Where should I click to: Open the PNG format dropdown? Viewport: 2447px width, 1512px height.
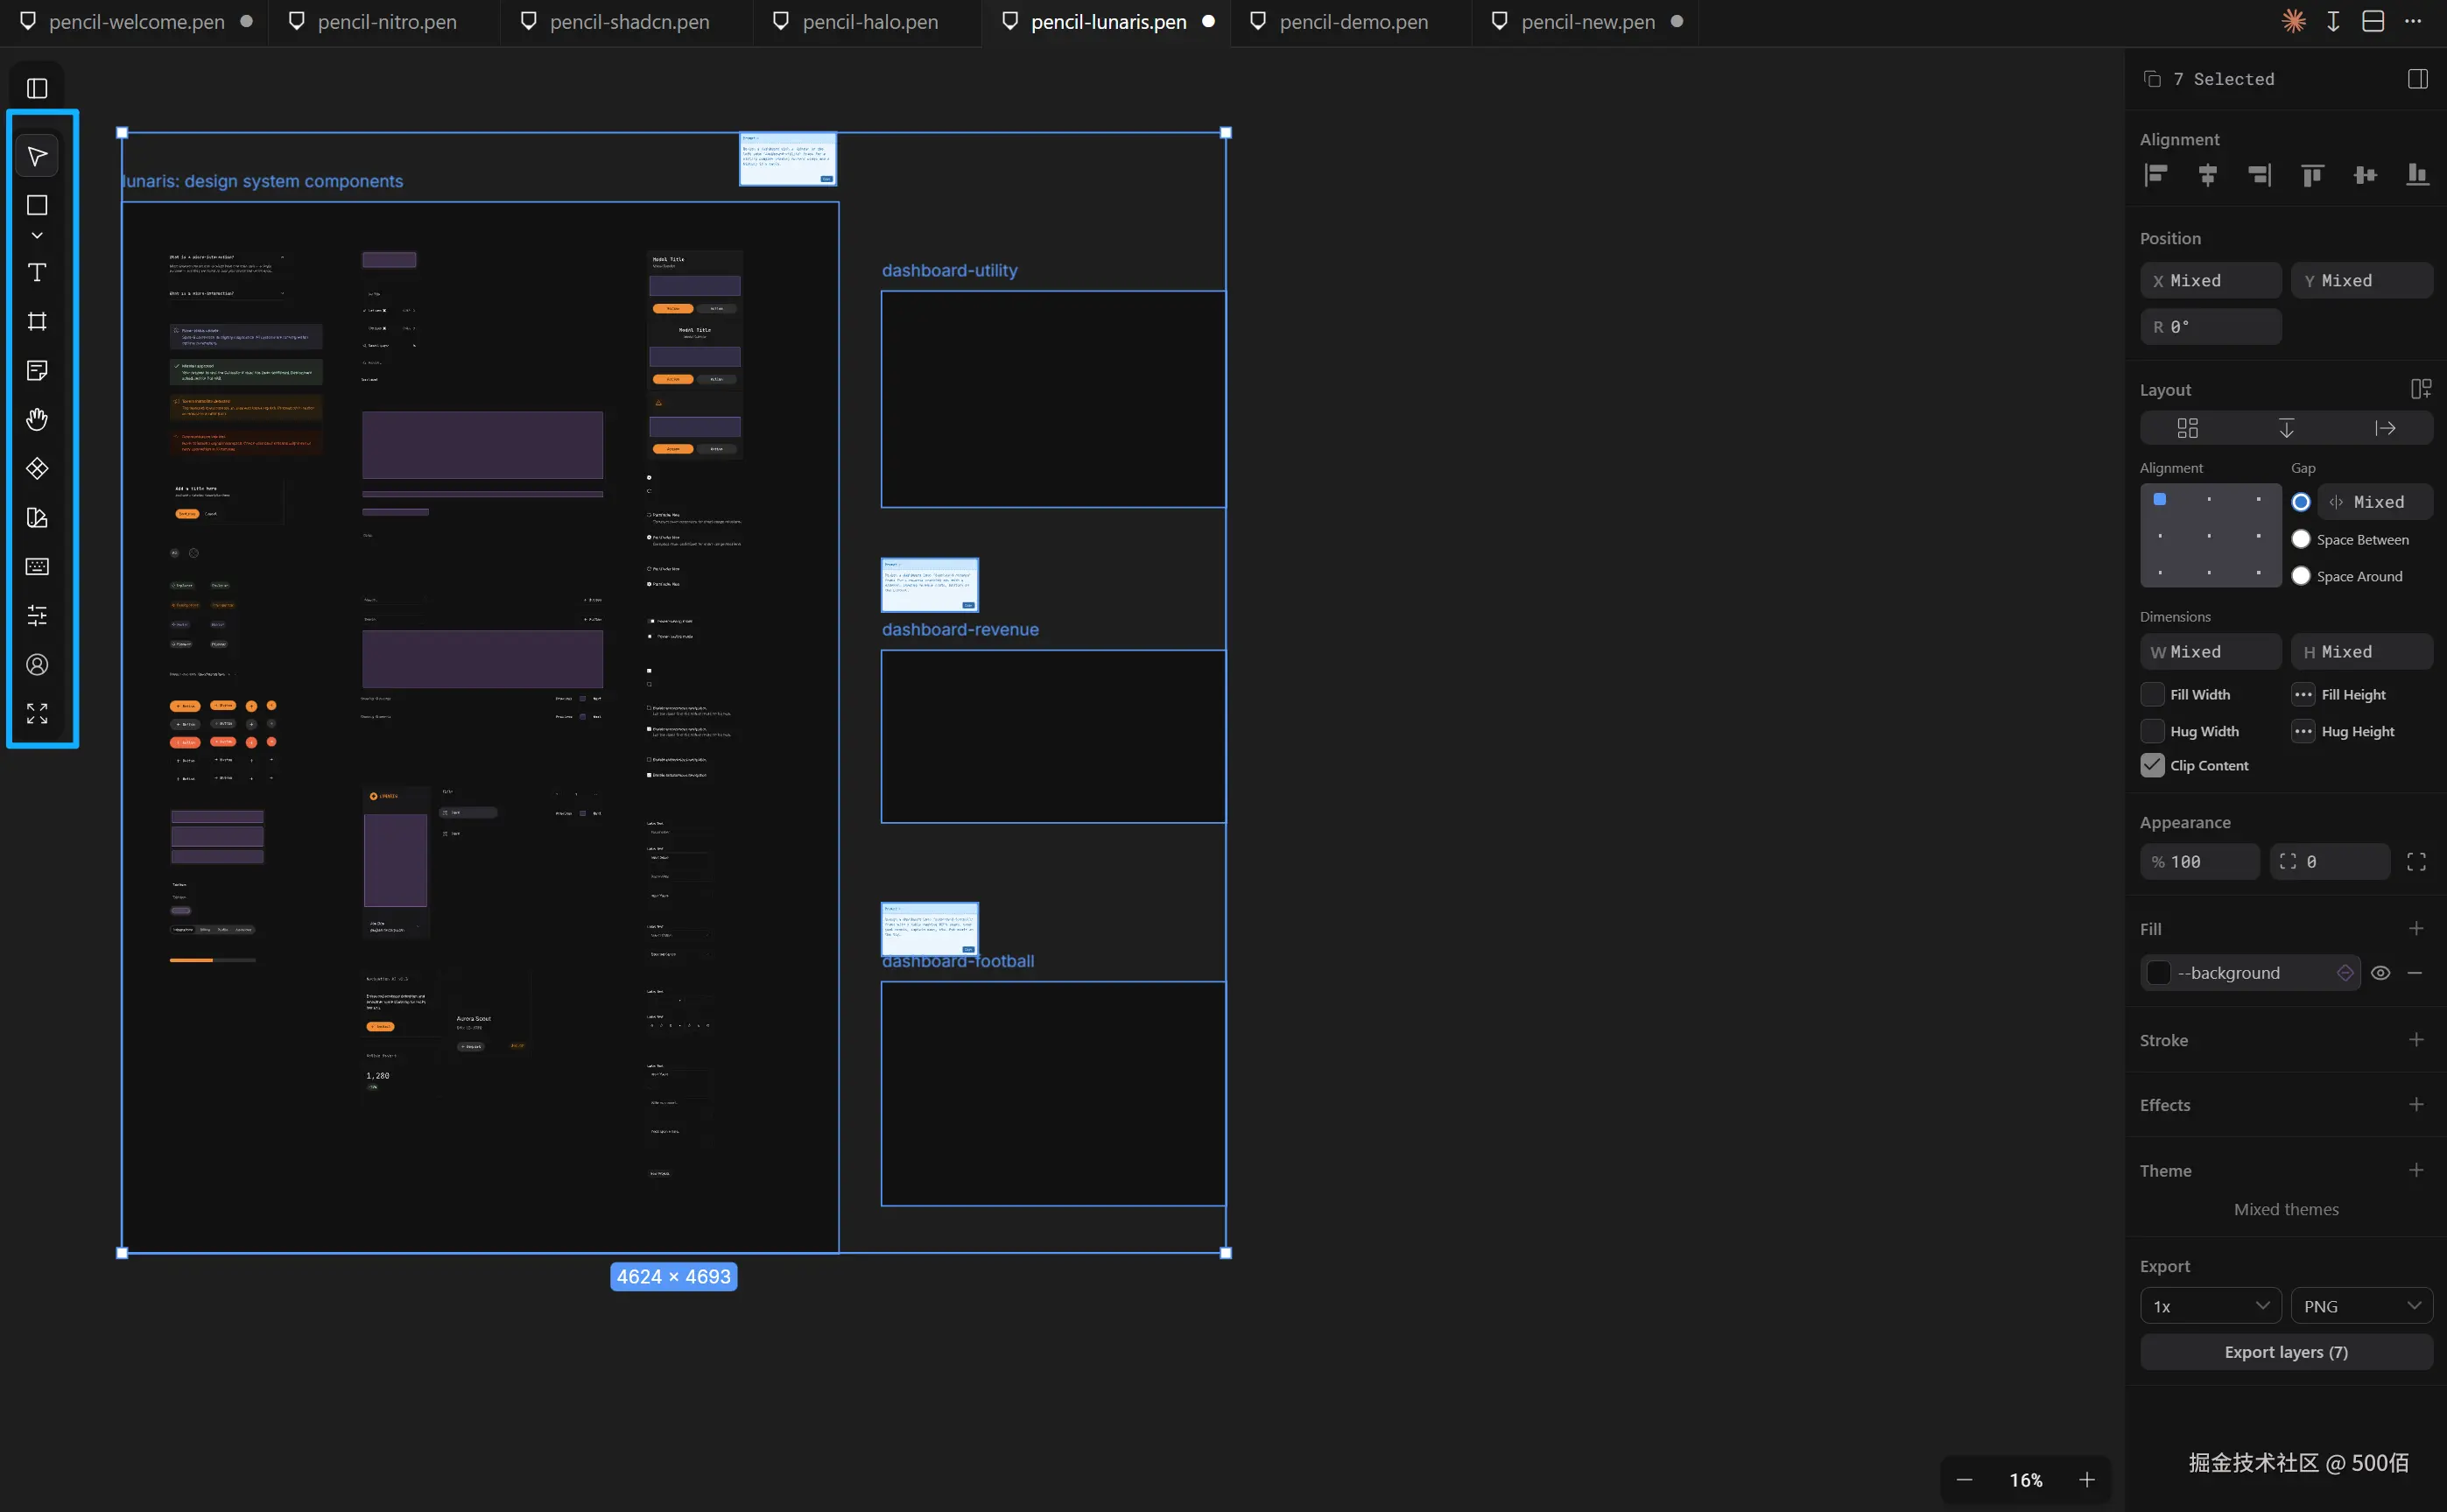click(2361, 1306)
